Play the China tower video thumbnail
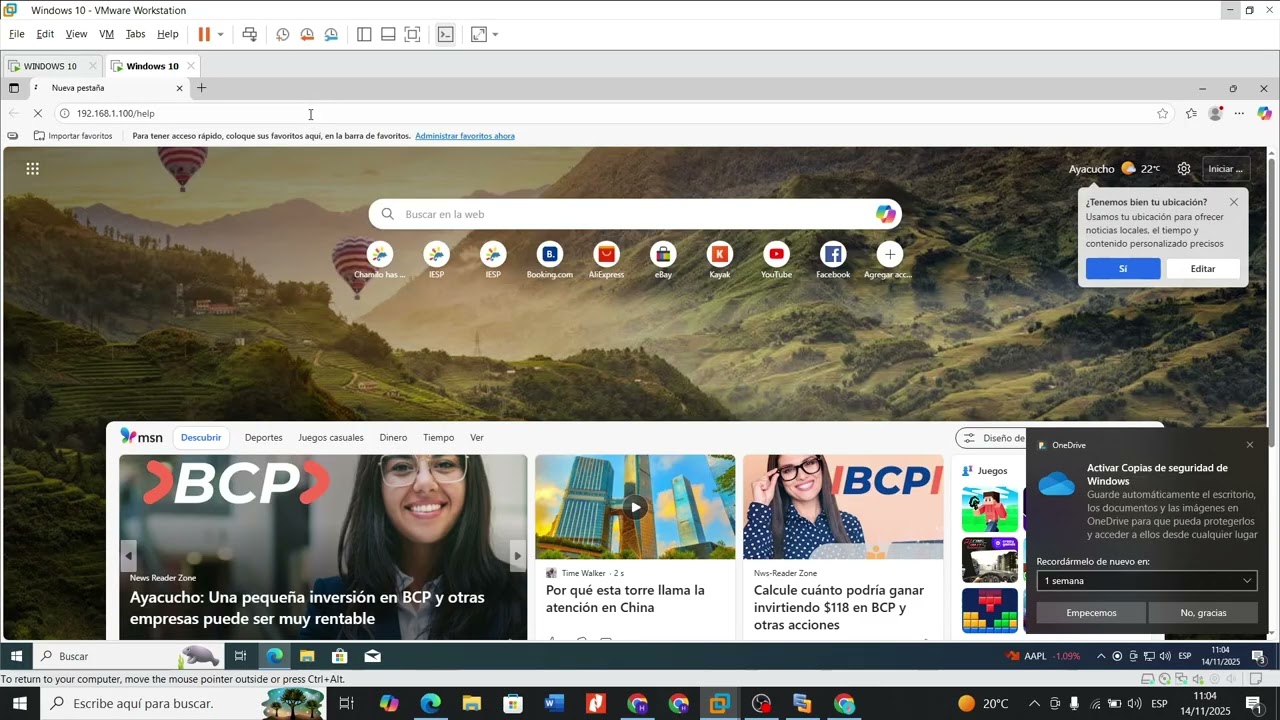This screenshot has height=720, width=1280. click(x=635, y=507)
